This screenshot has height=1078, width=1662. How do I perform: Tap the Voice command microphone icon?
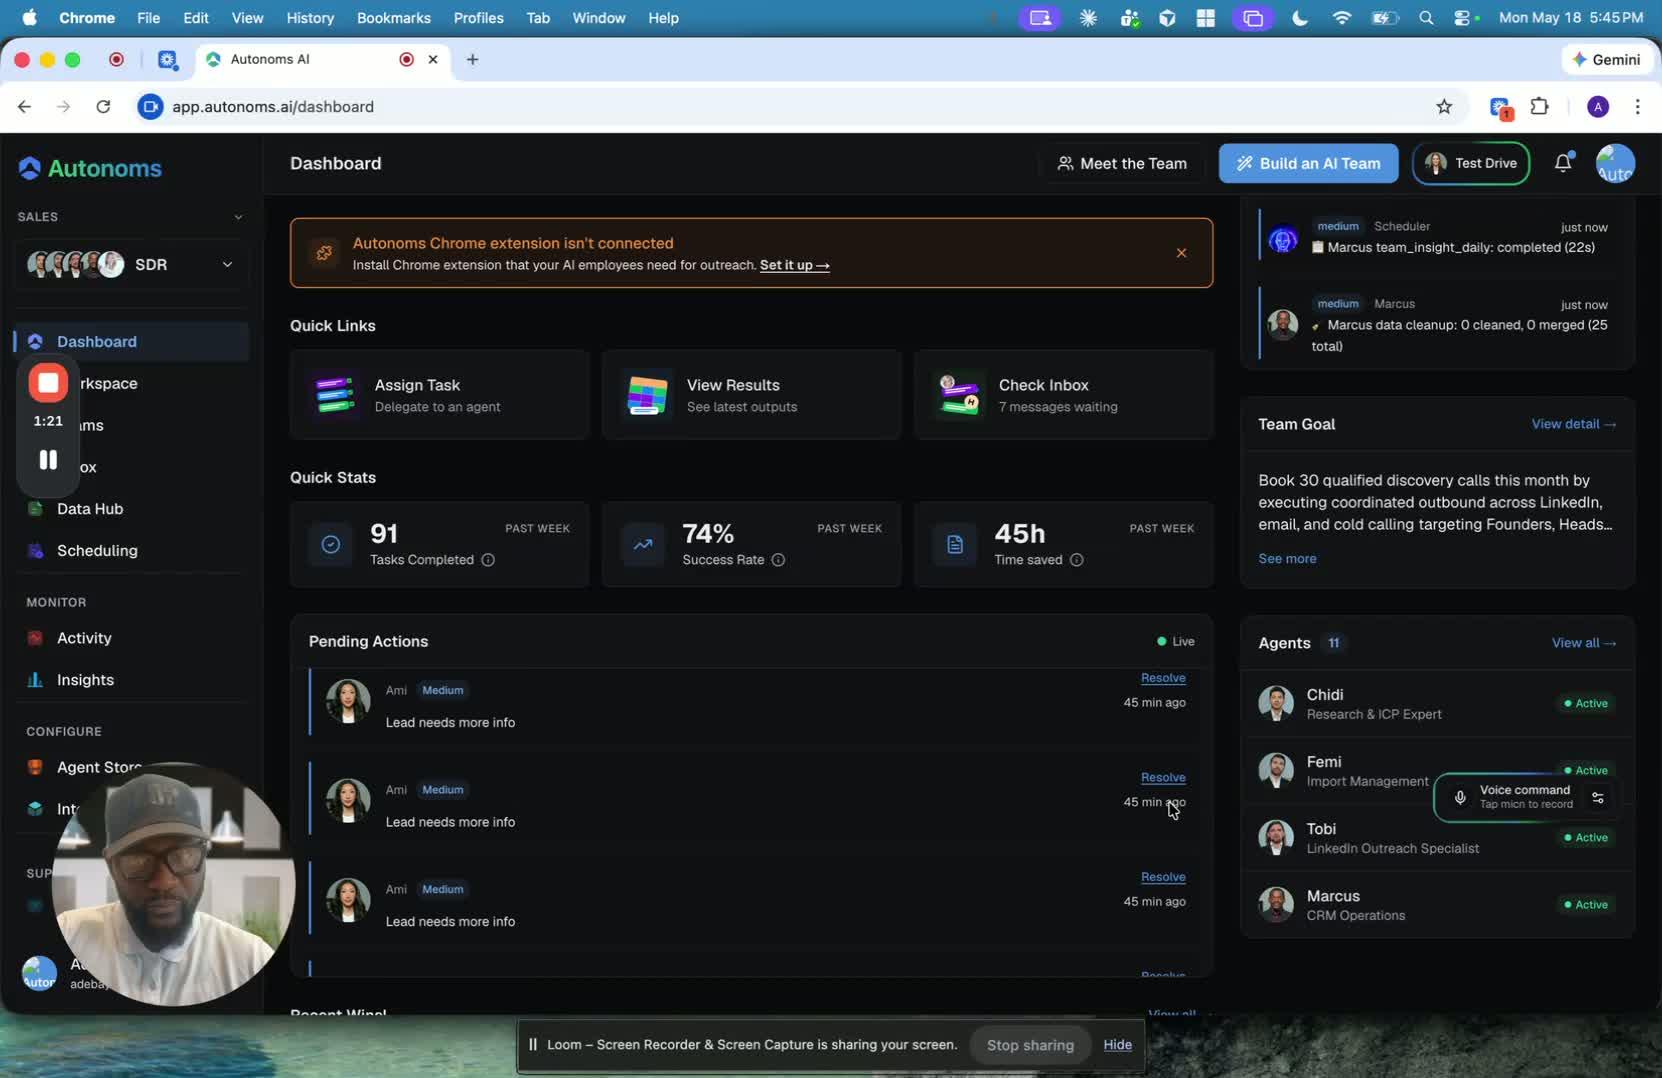(1460, 797)
